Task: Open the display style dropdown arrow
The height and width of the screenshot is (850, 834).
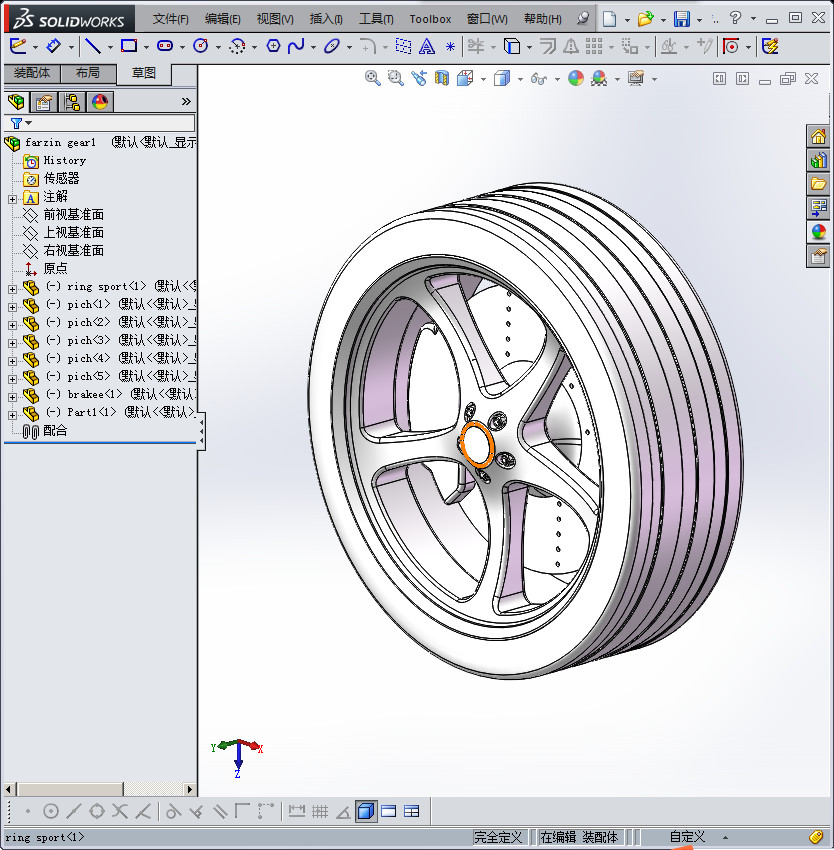Action: point(519,79)
